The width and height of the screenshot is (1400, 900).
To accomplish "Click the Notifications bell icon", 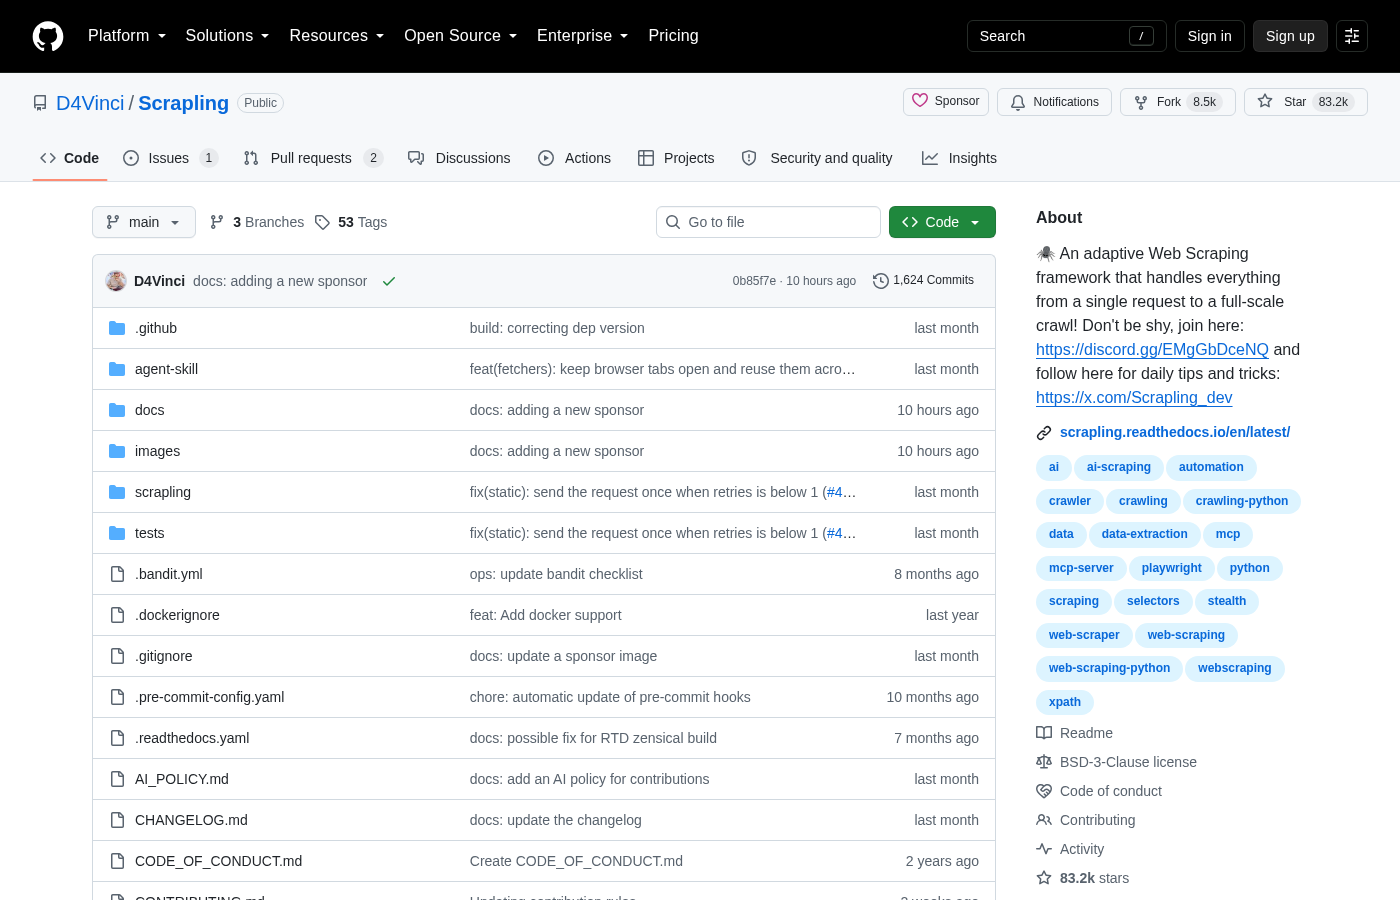I will coord(1018,102).
